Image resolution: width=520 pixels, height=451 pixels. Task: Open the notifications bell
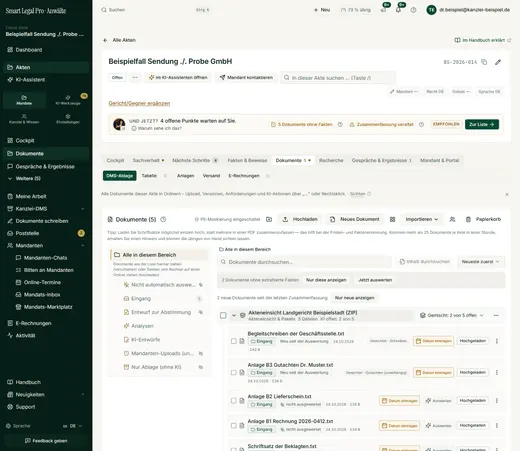(x=398, y=10)
